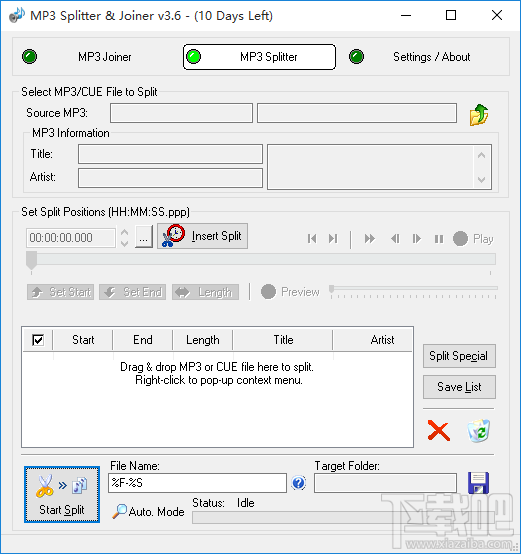Viewport: 521px width, 554px height.
Task: Click the second Source MP3 path field
Action: click(x=357, y=113)
